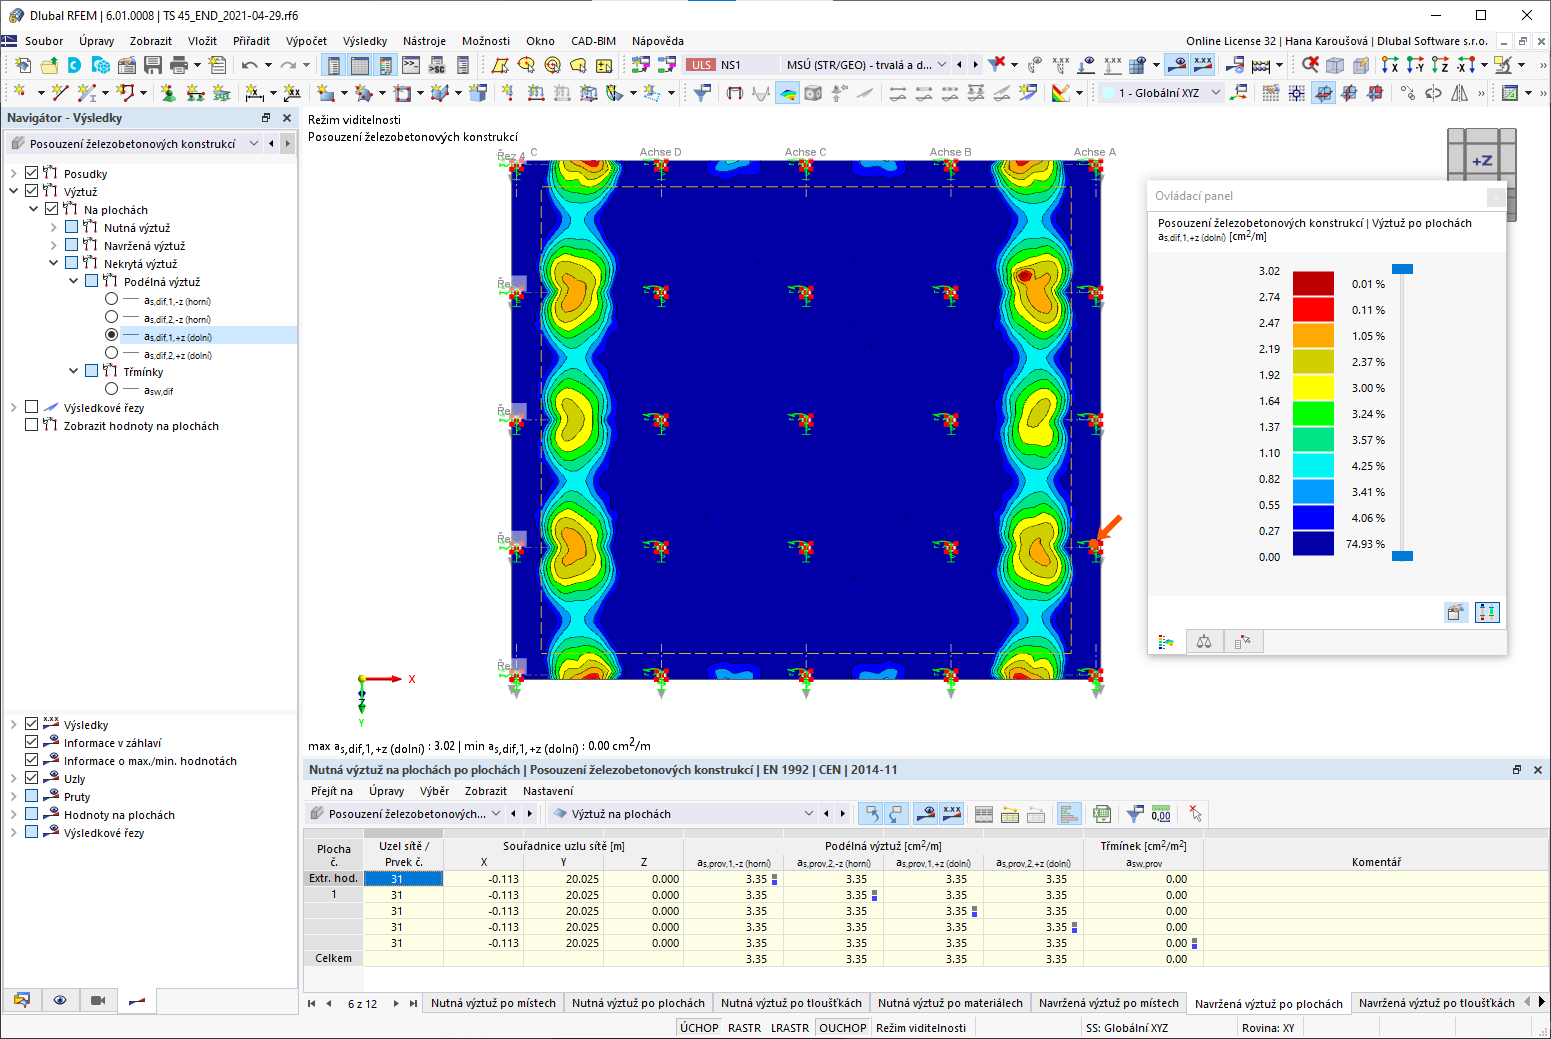
Task: Open the Výpočet menu
Action: point(306,41)
